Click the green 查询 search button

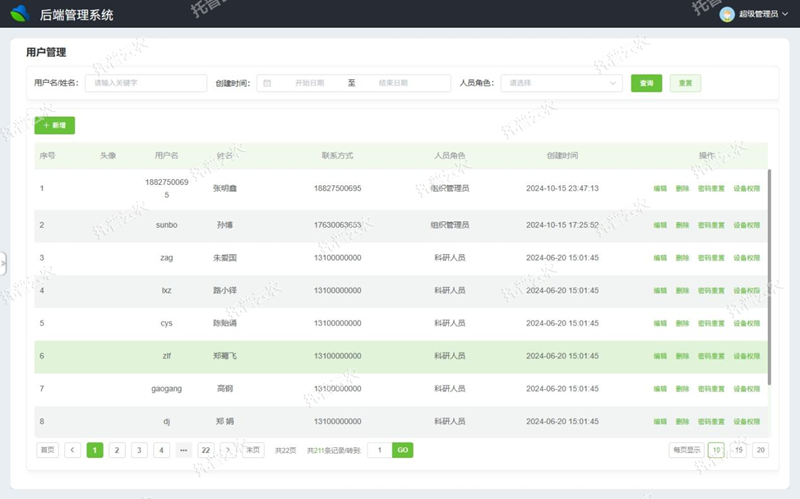(x=647, y=83)
